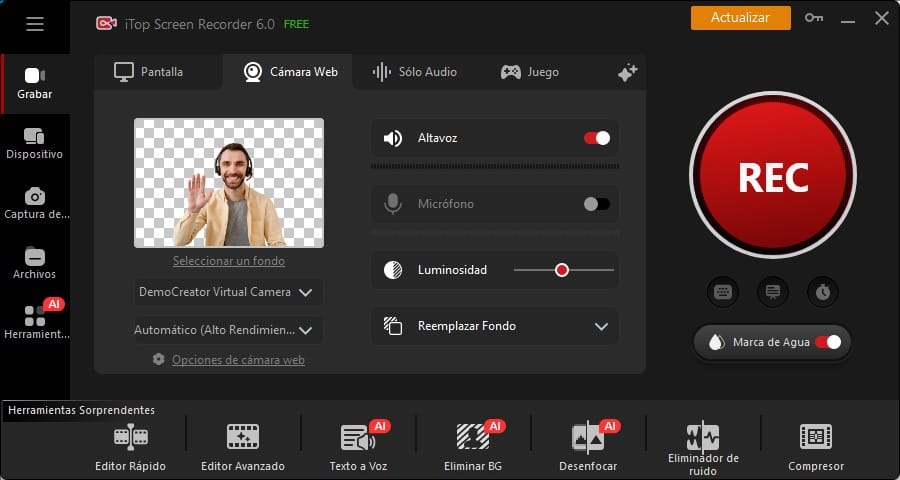Click the Seleccionar un fondo link
The image size is (900, 480).
229,261
